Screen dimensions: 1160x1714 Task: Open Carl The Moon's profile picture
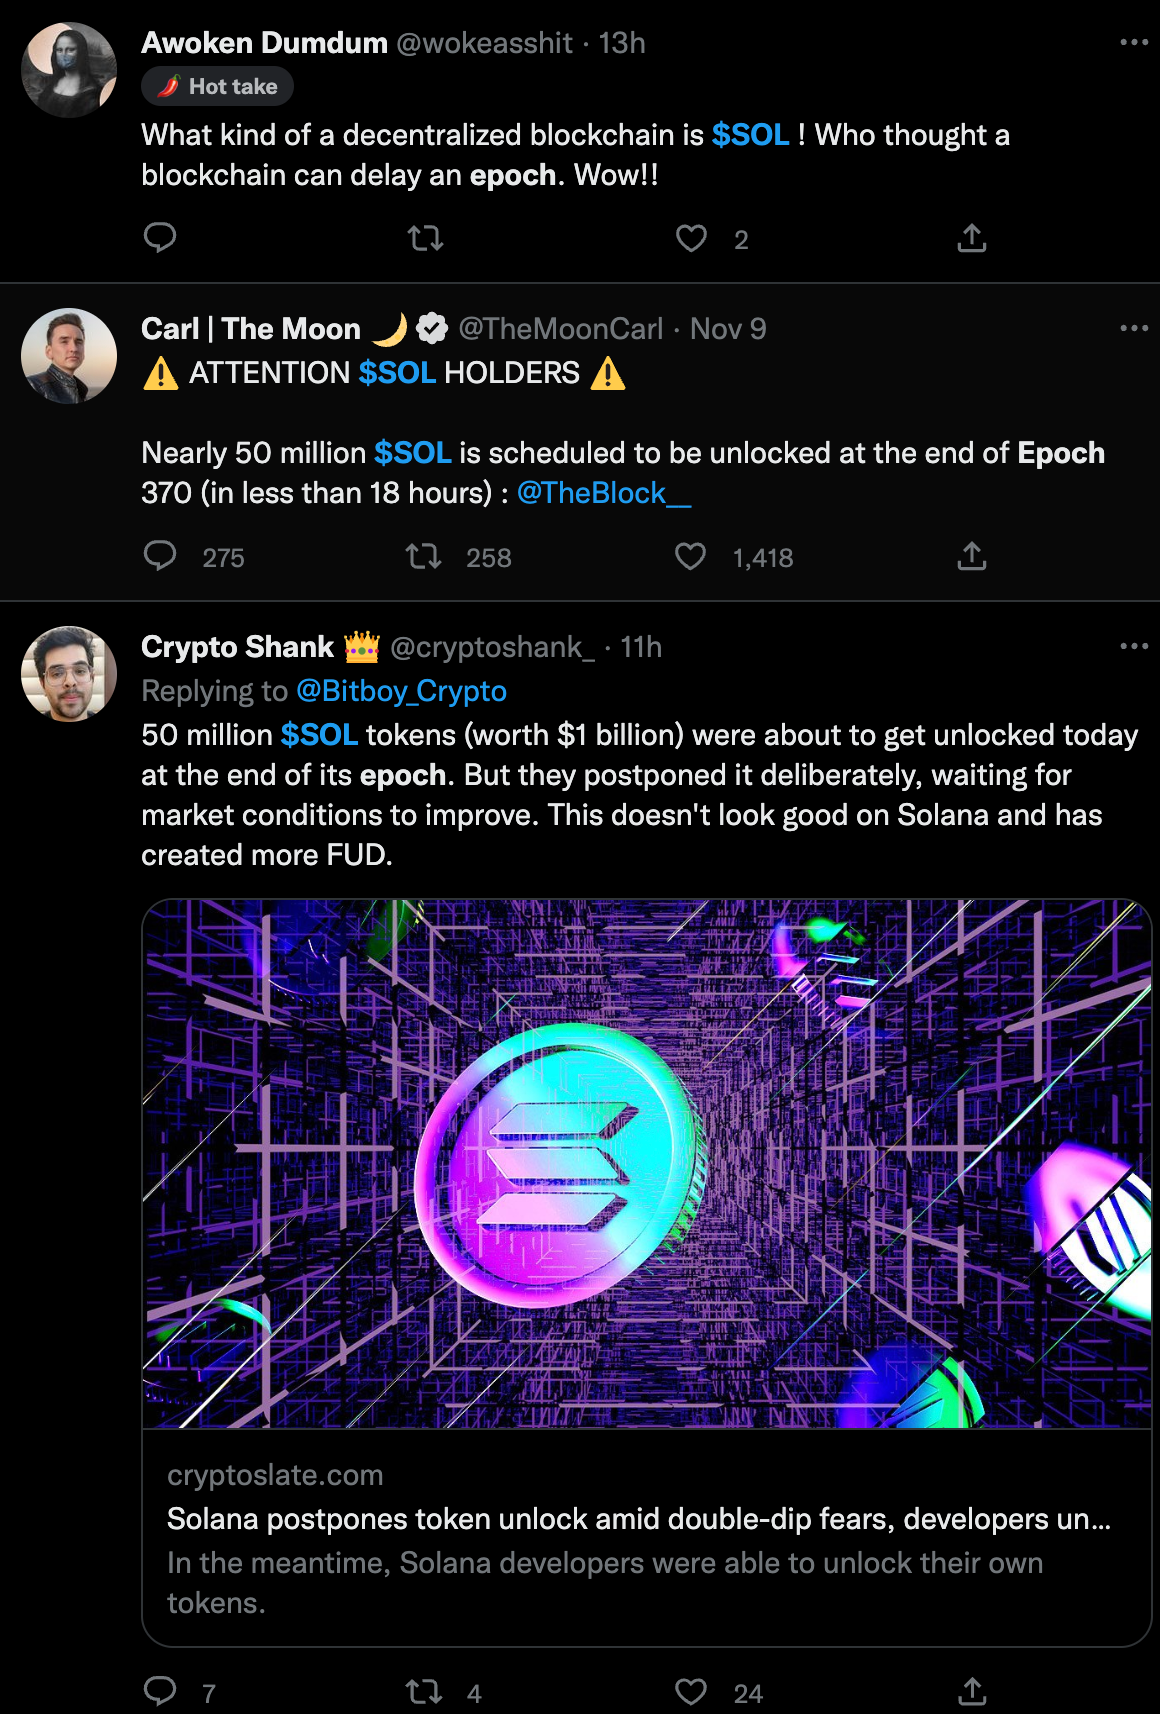69,356
